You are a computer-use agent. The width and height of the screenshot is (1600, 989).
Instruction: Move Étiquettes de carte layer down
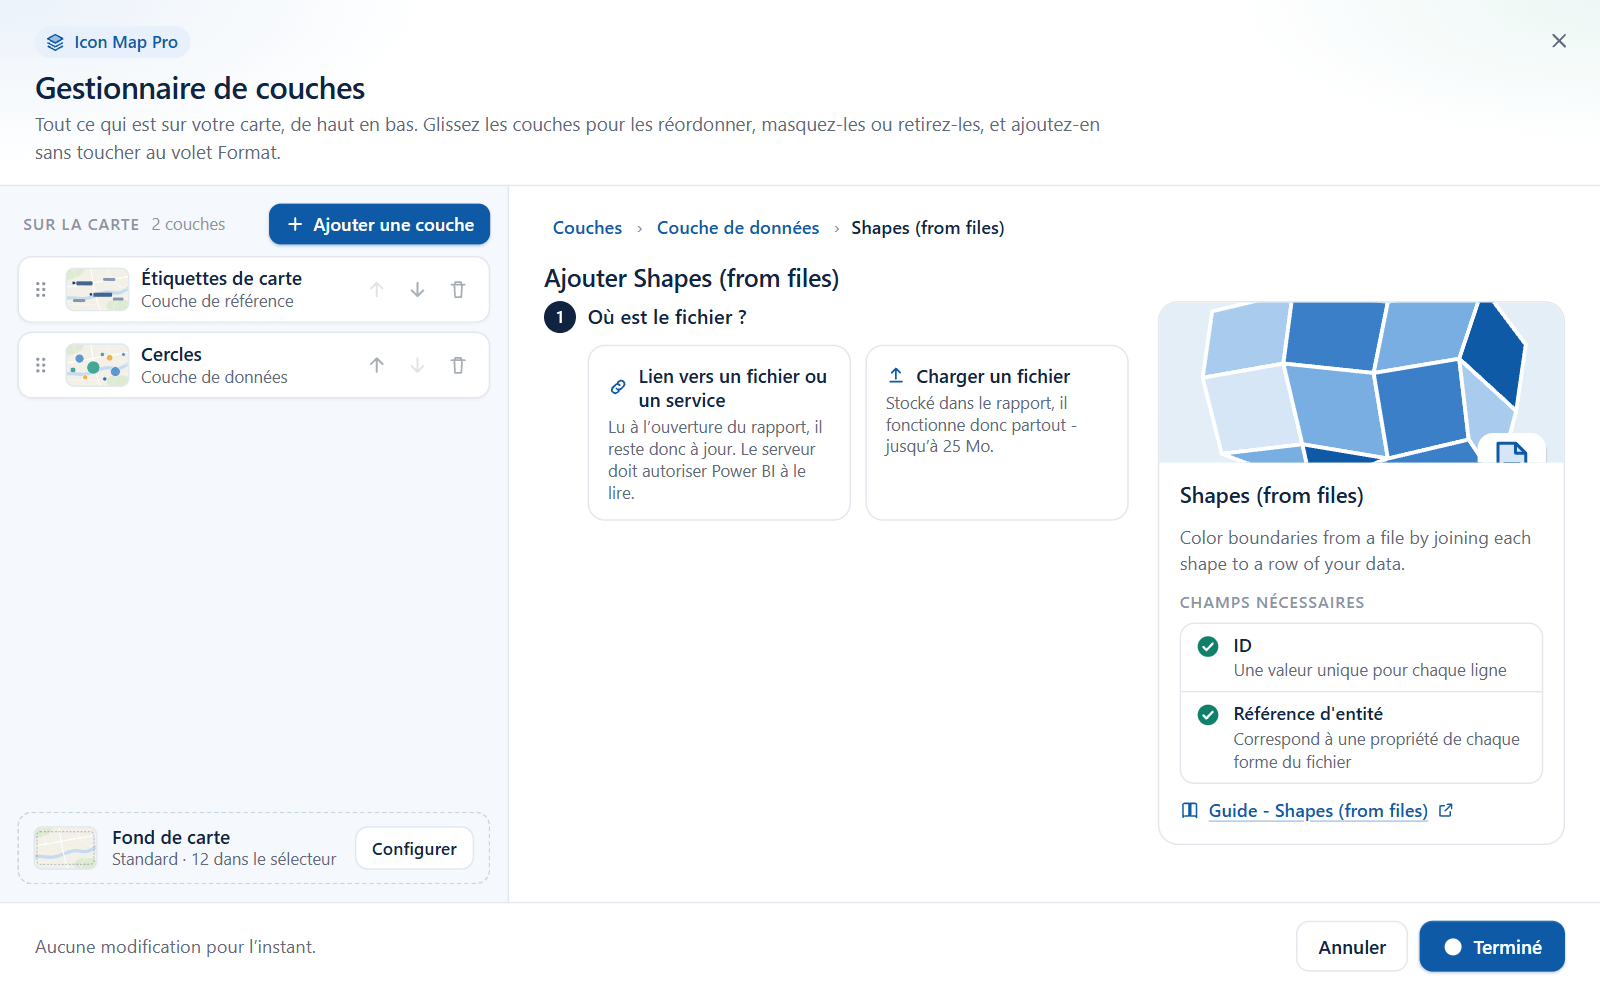tap(417, 290)
